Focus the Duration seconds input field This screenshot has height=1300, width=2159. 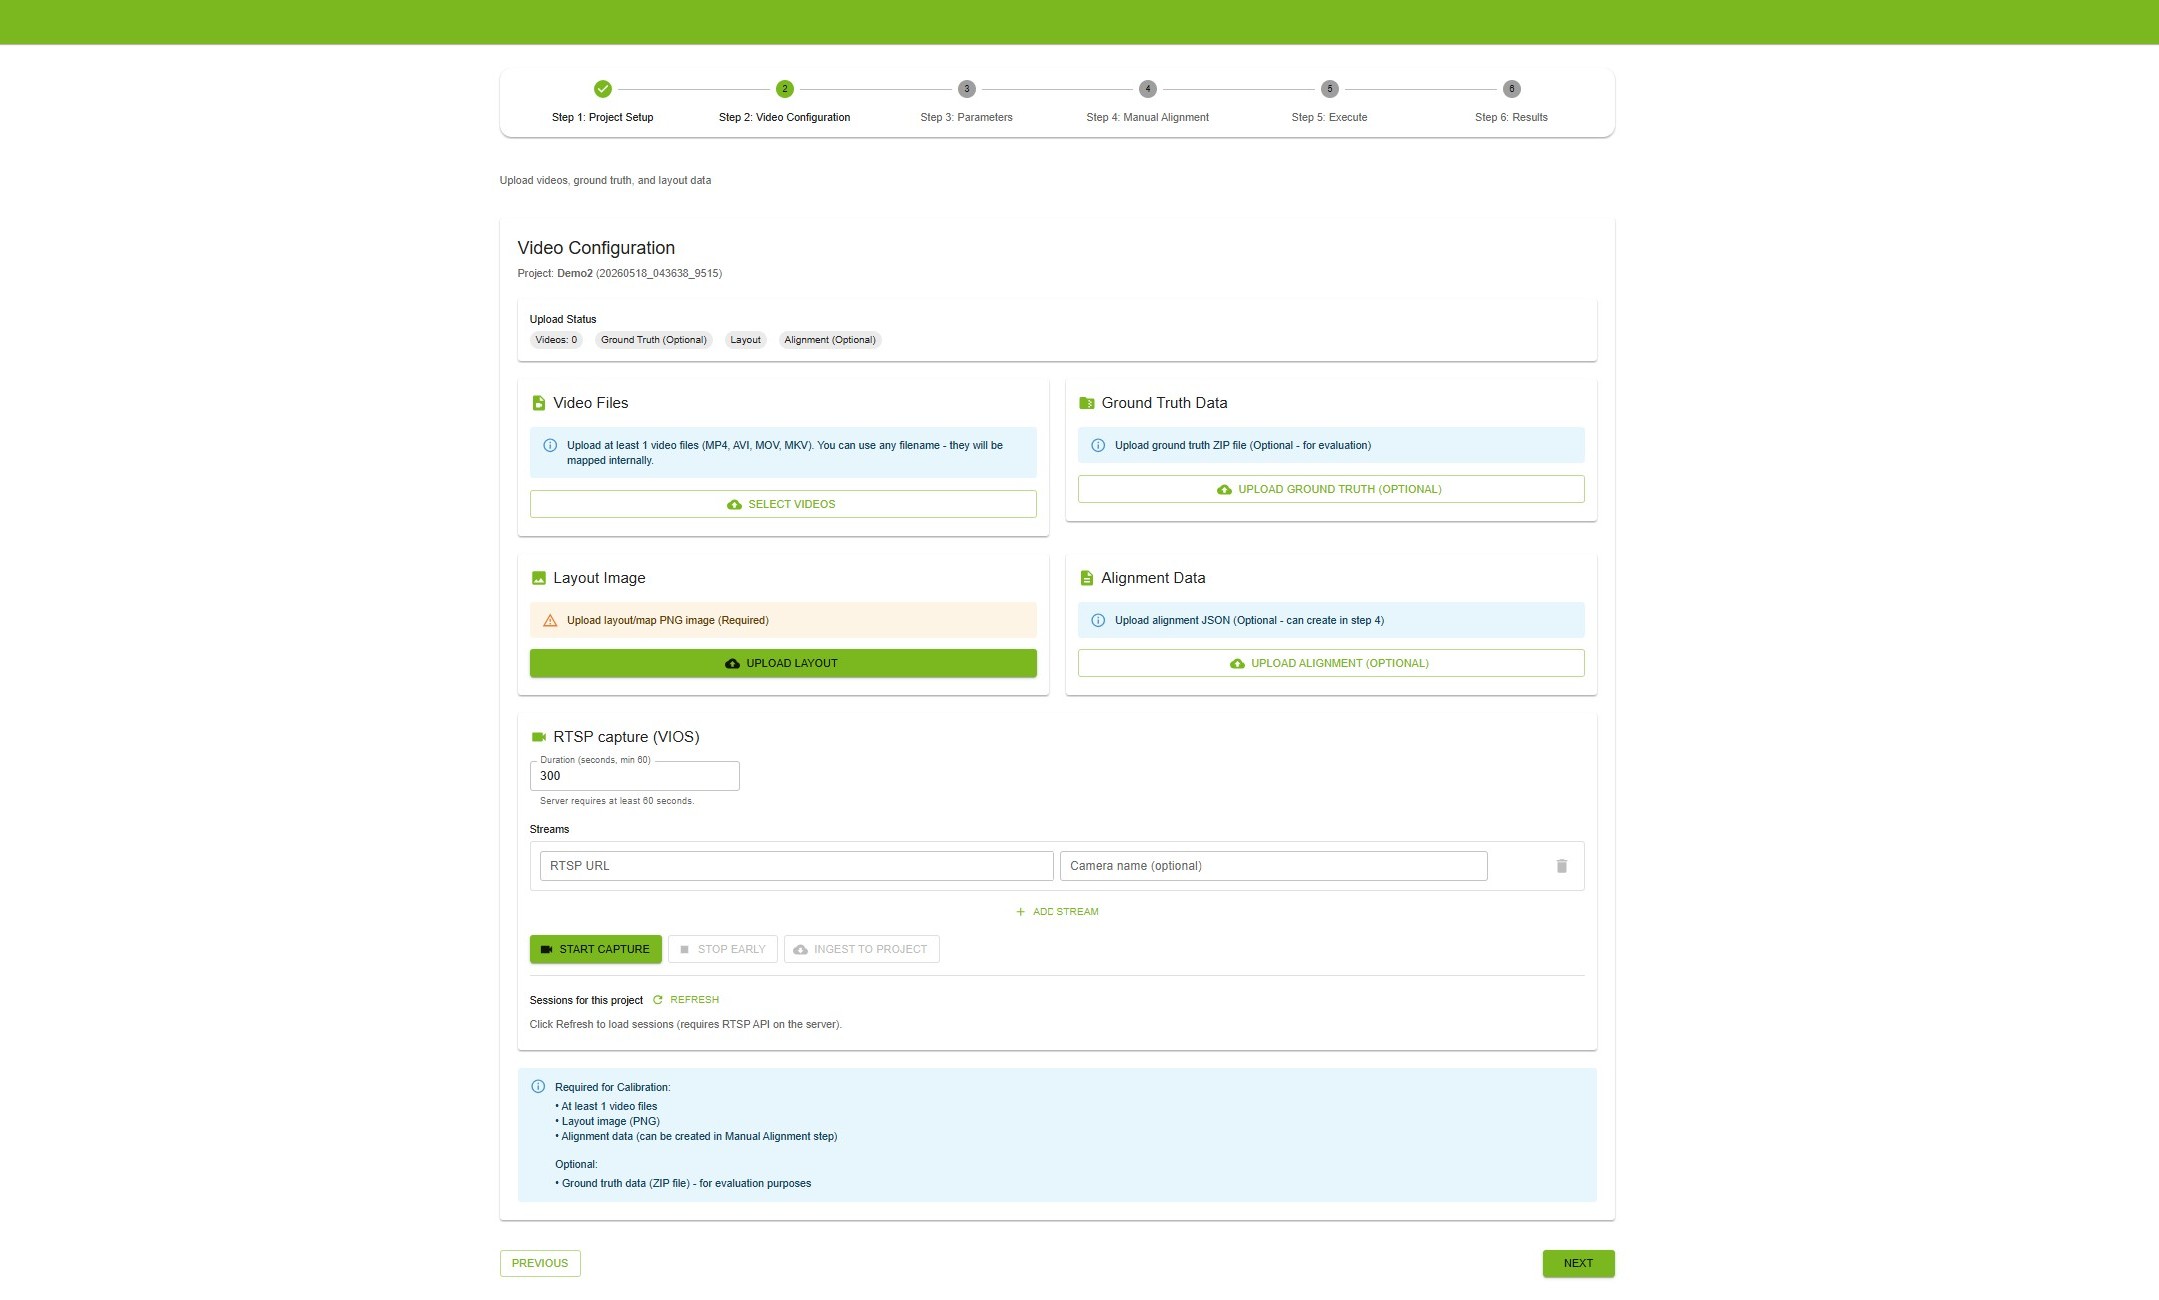click(634, 776)
